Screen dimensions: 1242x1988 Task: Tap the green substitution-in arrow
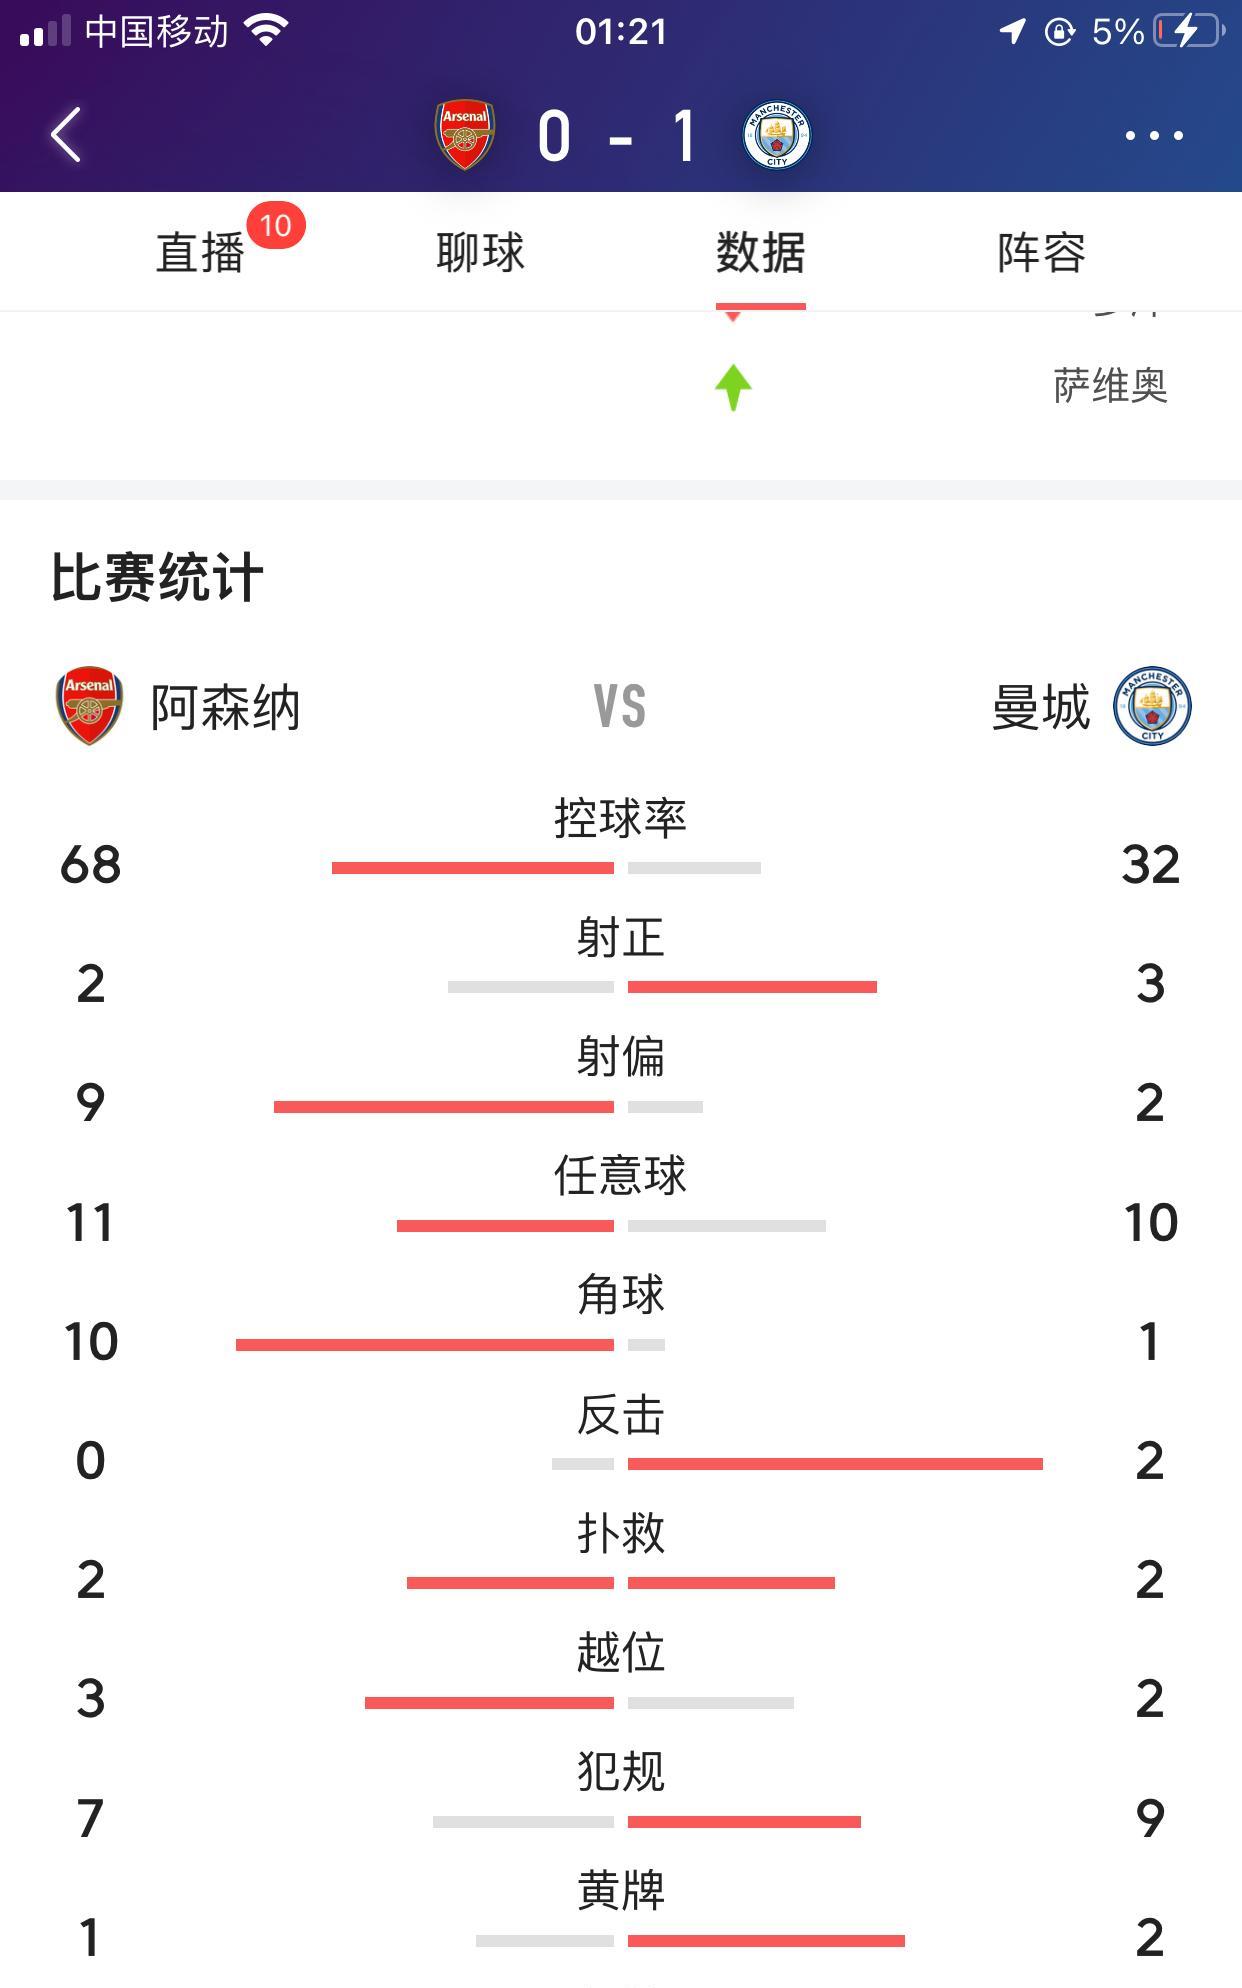[x=733, y=387]
